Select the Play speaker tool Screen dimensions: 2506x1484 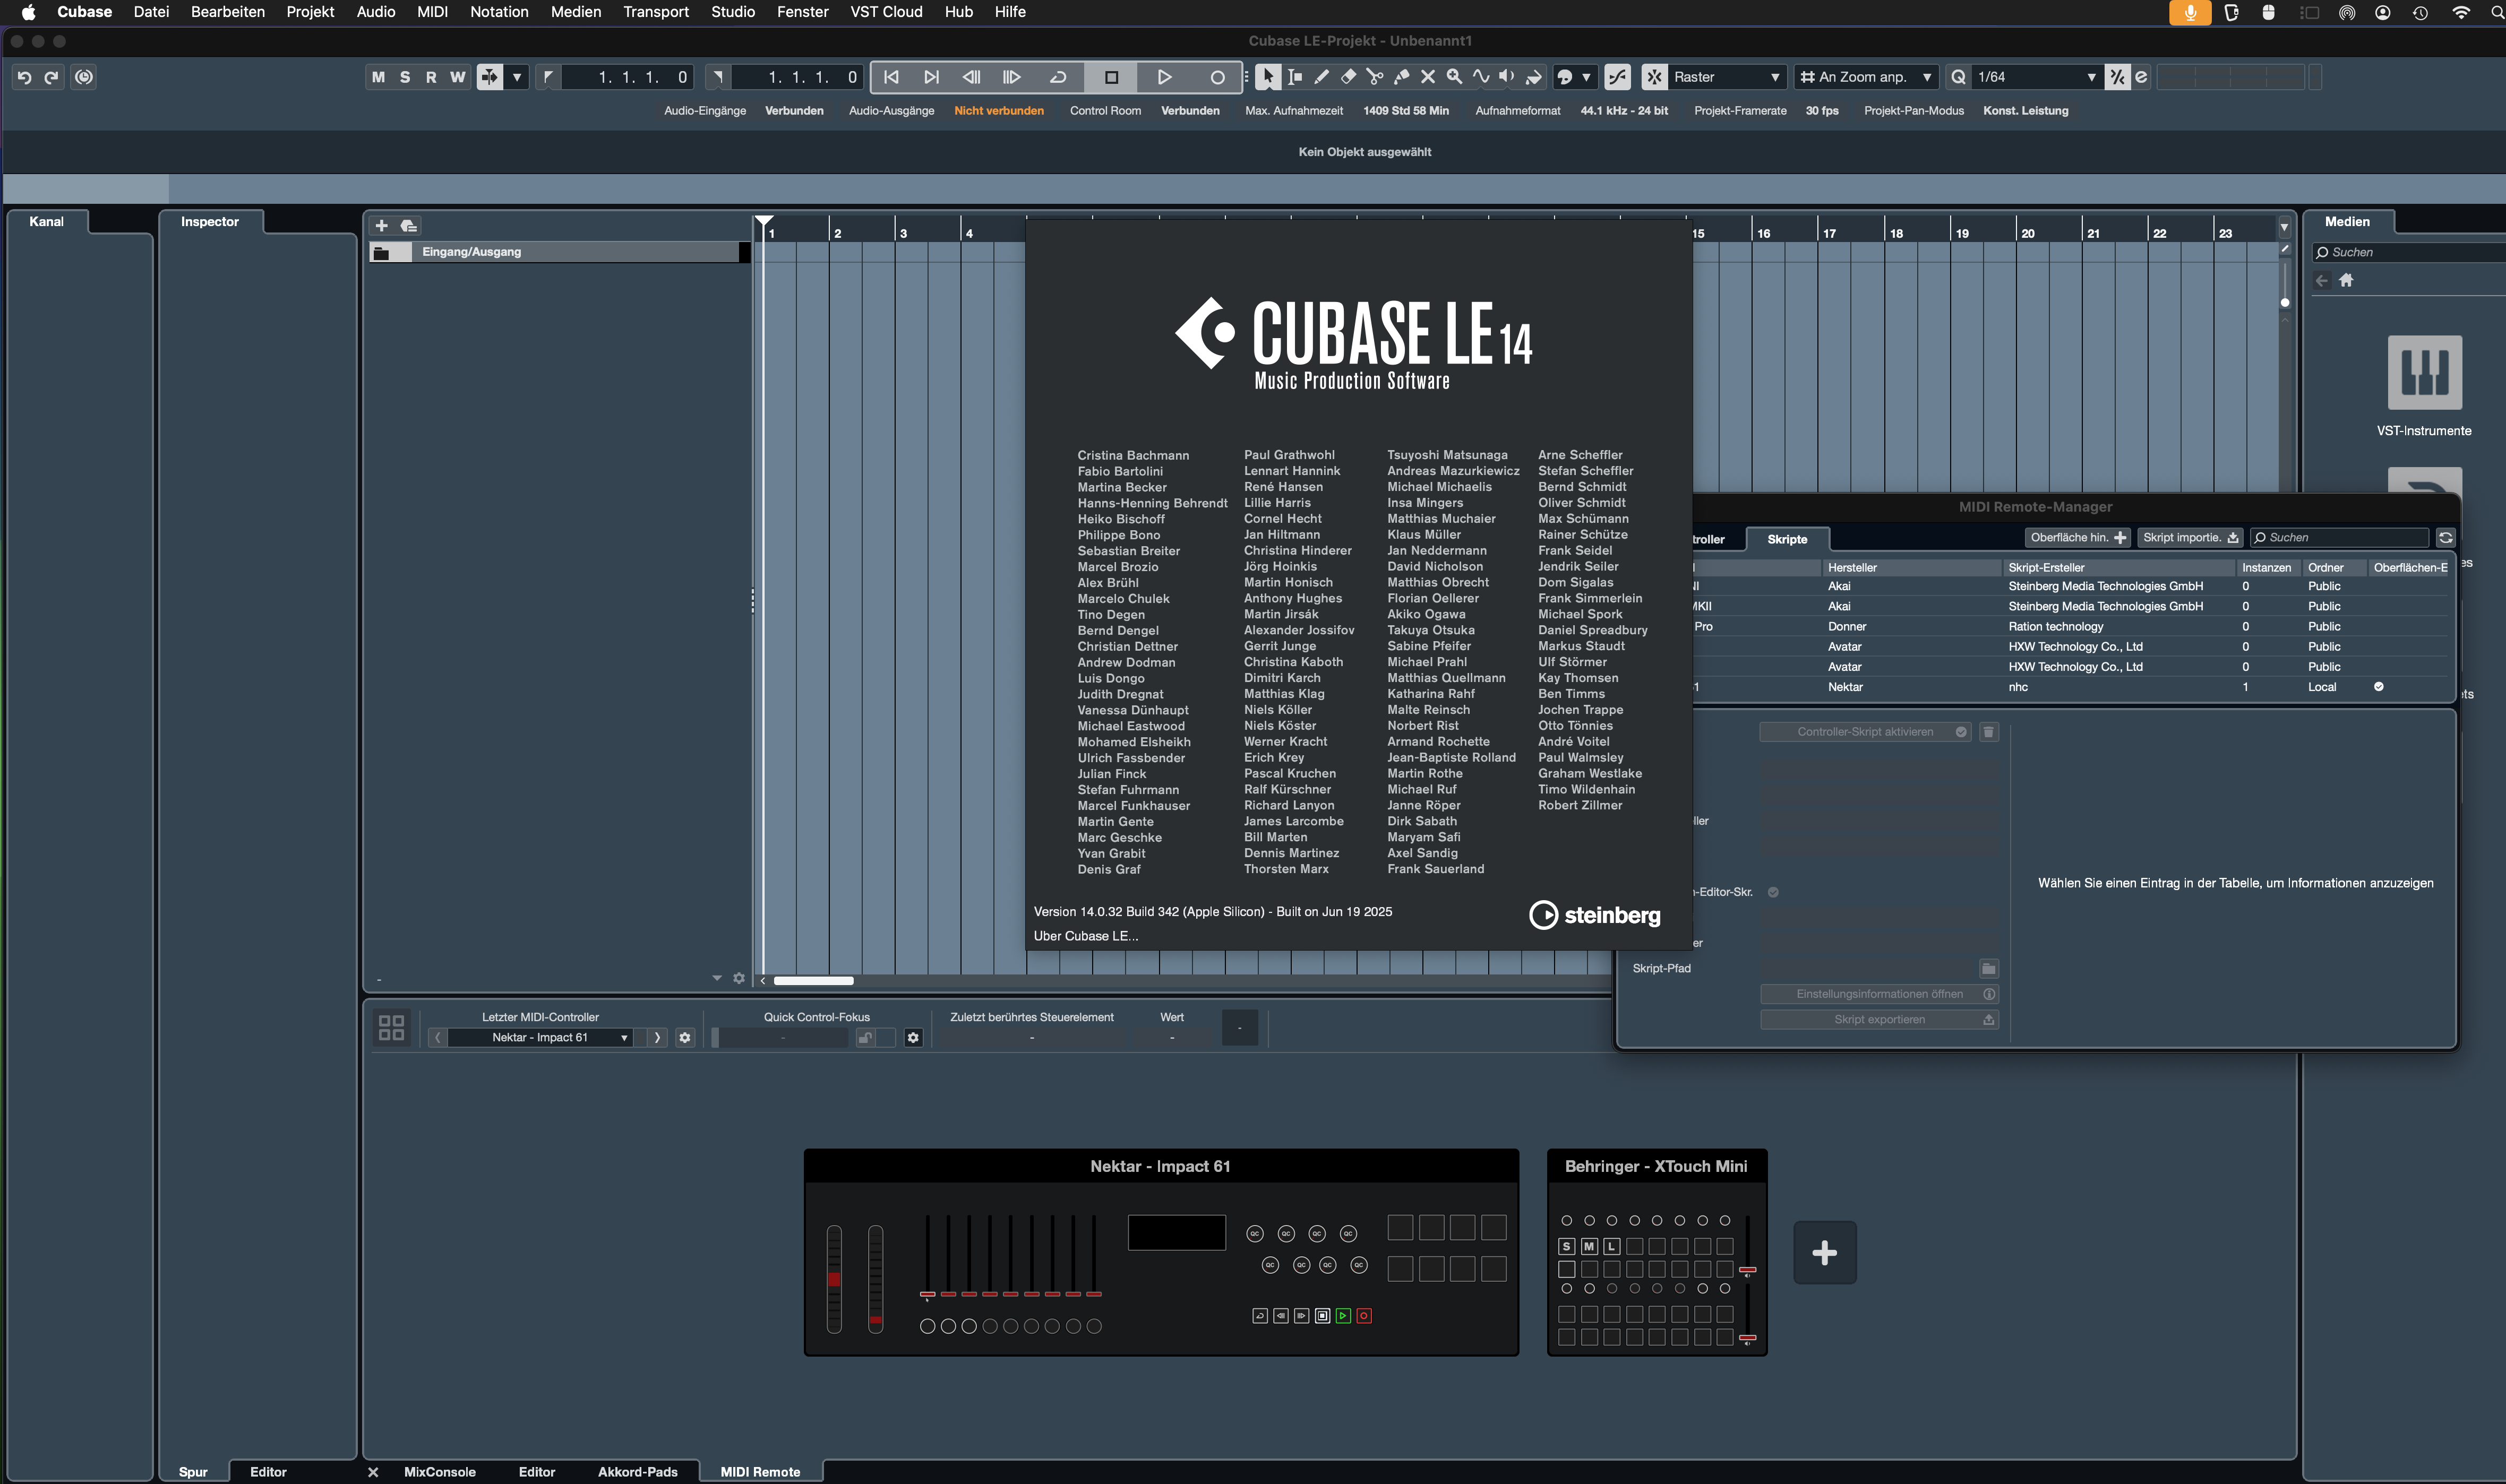click(1507, 77)
